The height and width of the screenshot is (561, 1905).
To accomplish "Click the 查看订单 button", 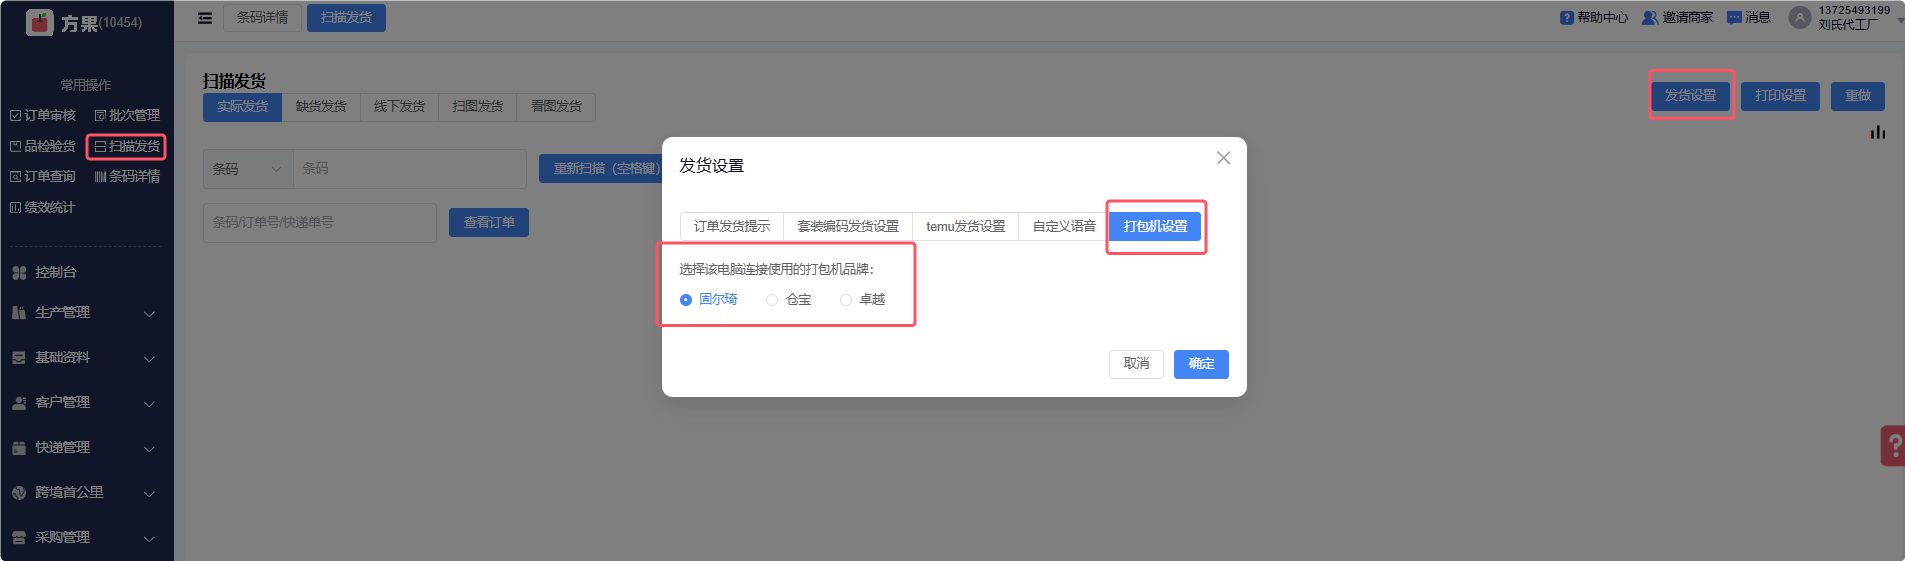I will [x=489, y=223].
